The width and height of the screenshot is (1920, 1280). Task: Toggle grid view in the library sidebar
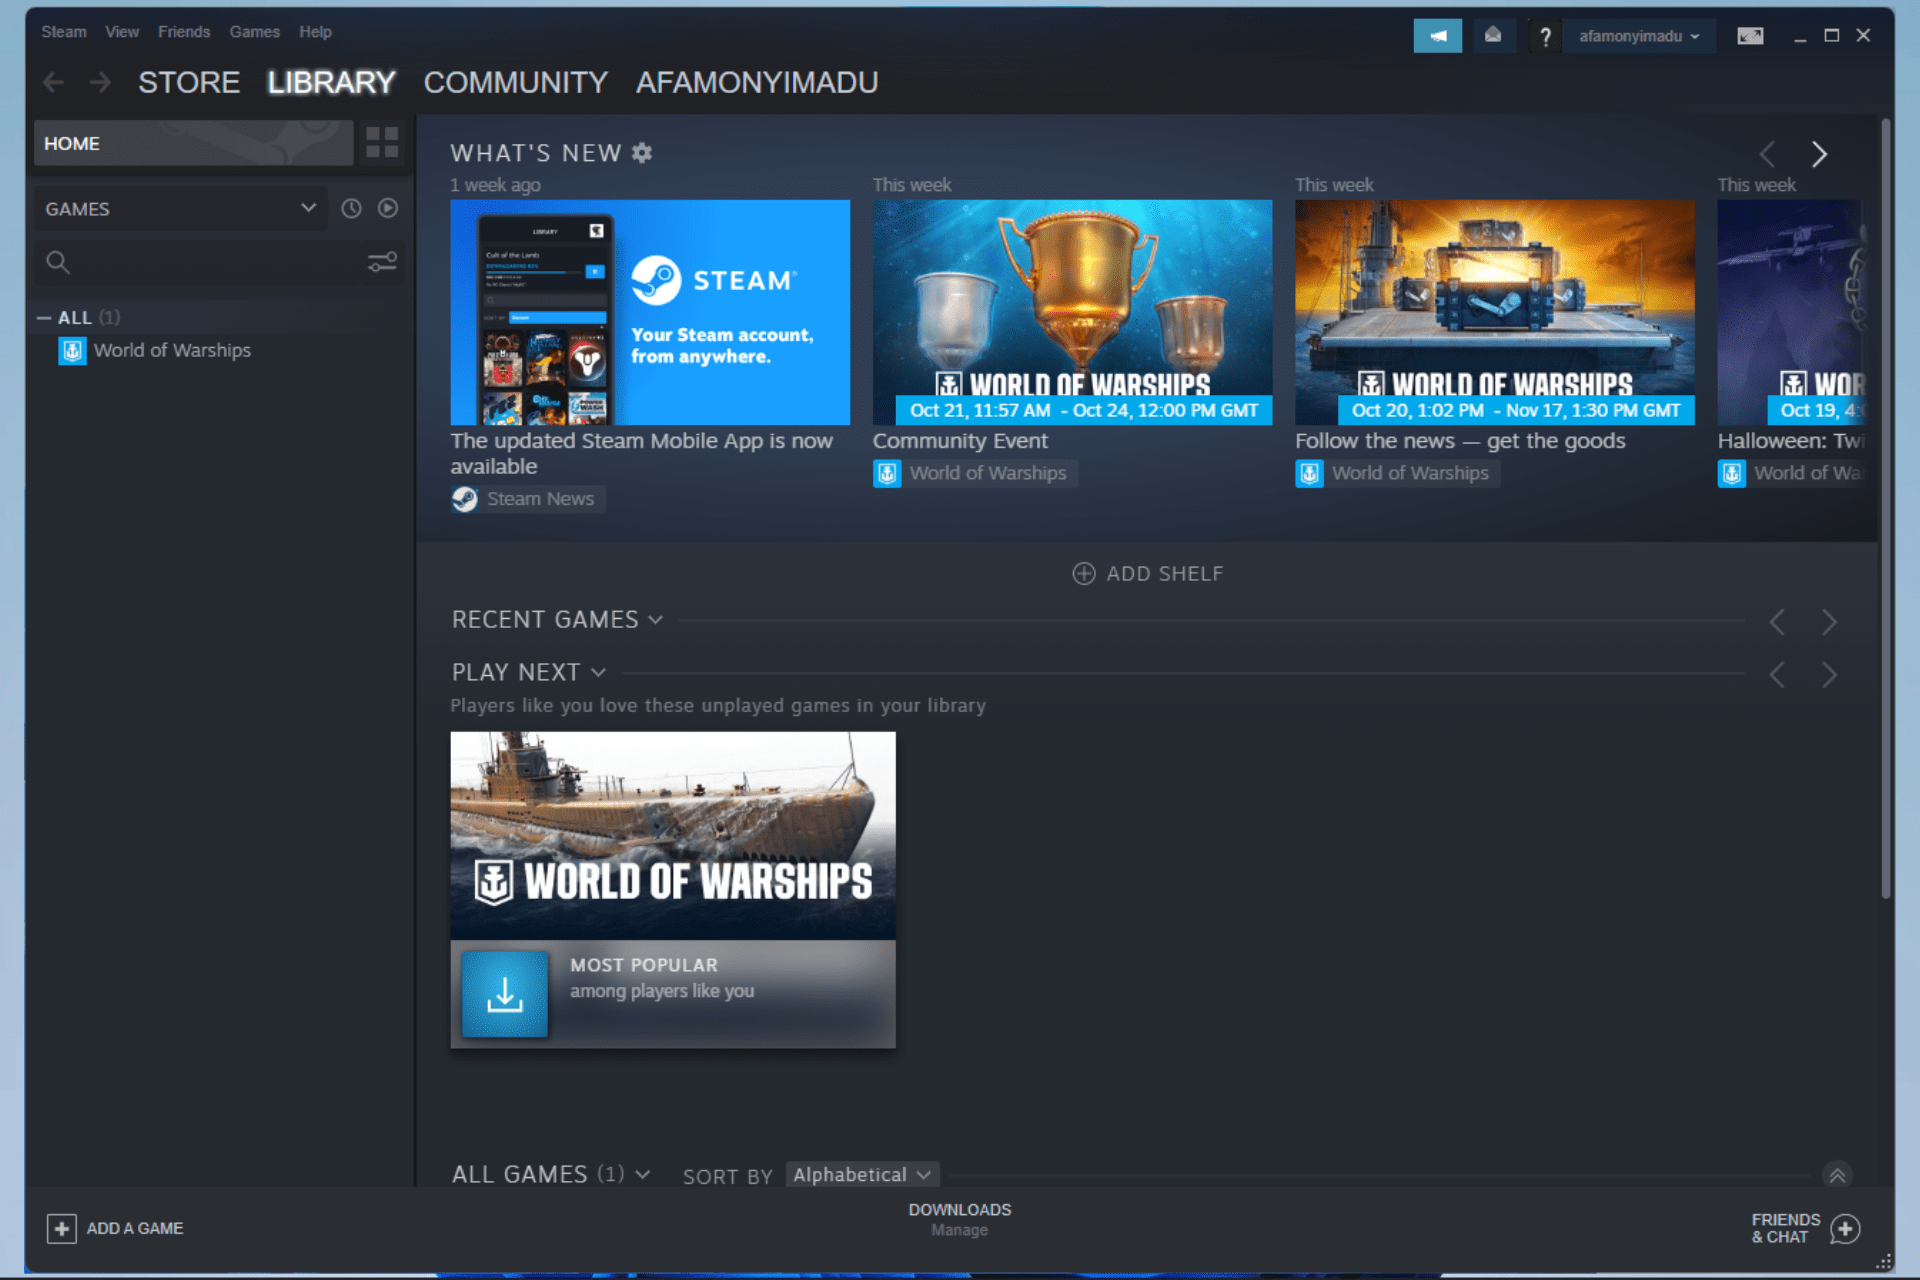click(x=381, y=143)
